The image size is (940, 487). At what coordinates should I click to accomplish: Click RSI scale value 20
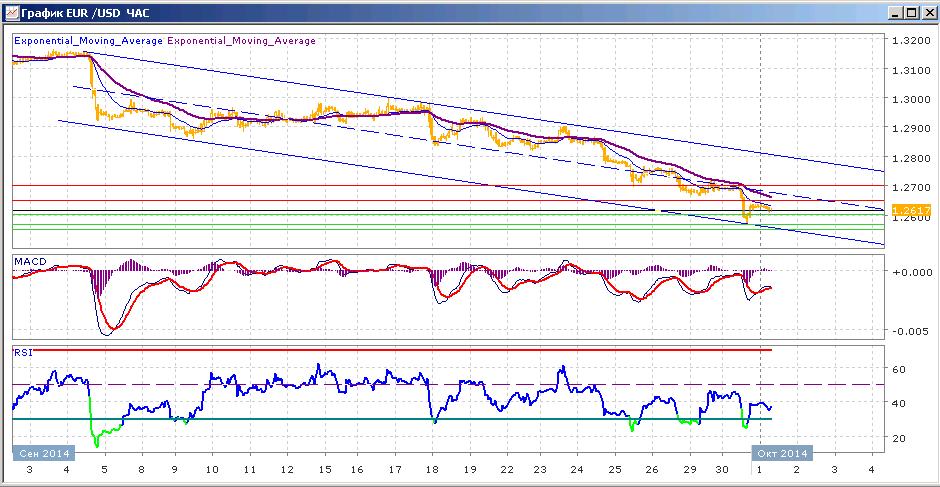coord(899,438)
